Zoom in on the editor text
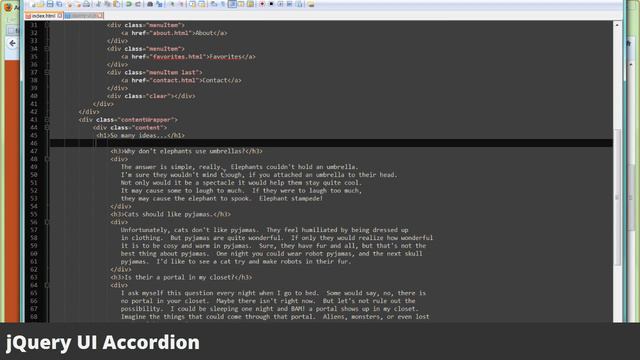Viewport: 640px width, 360px height. pos(172,4)
